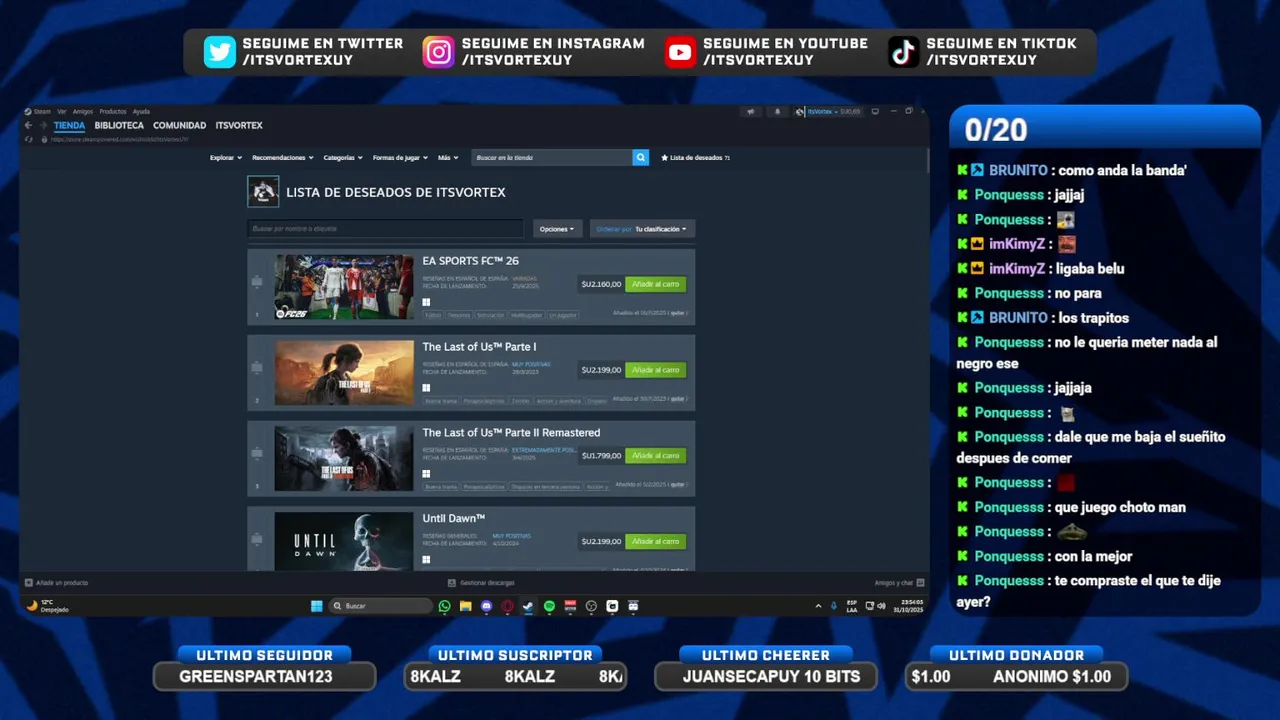
Task: Click the Amigos y chat icon at bottom right
Action: click(x=921, y=583)
